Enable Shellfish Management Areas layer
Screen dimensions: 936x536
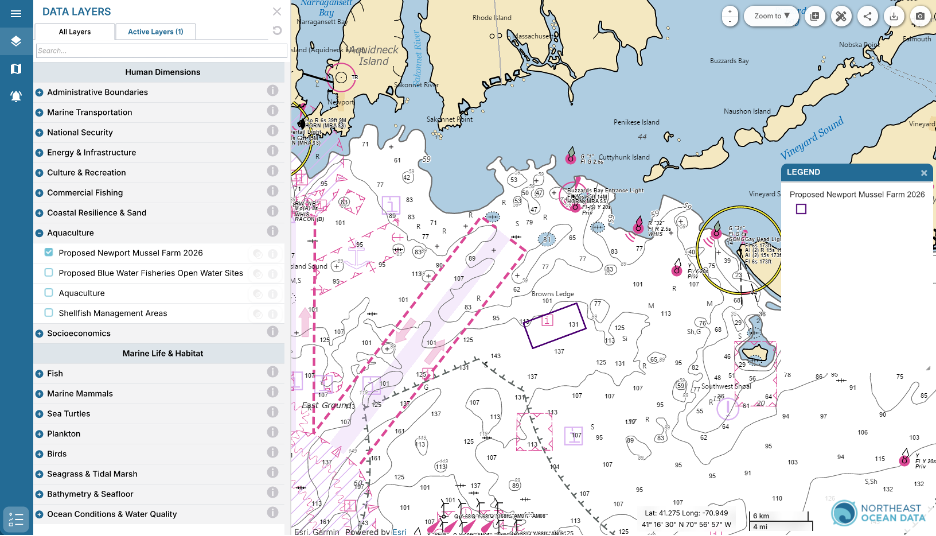coord(49,313)
